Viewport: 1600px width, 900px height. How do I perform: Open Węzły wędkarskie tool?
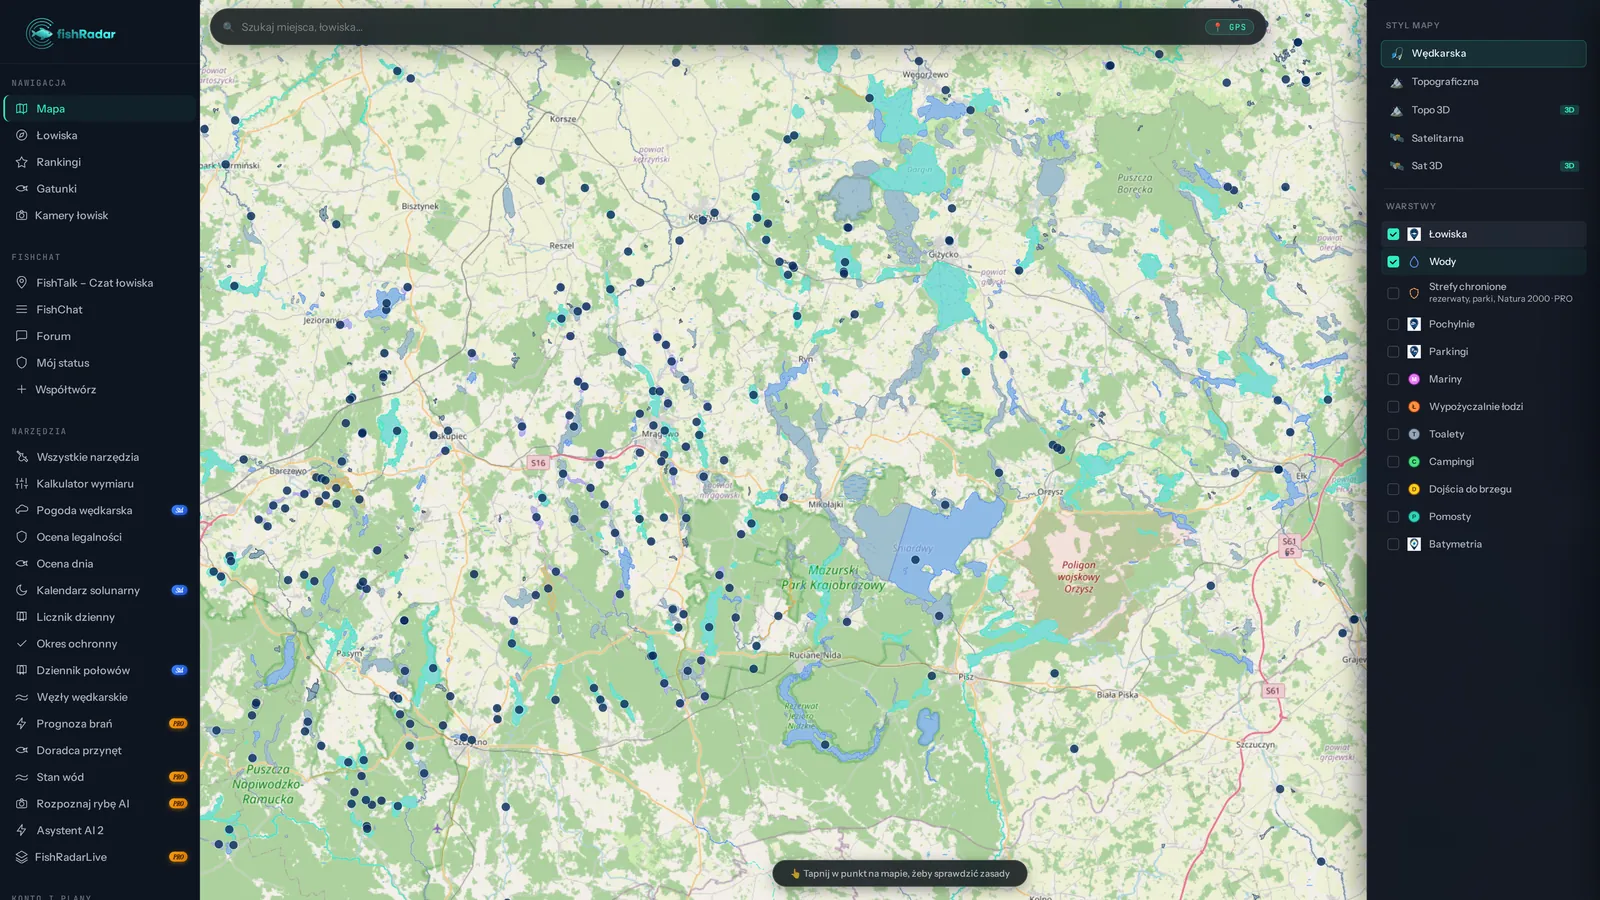coord(98,697)
